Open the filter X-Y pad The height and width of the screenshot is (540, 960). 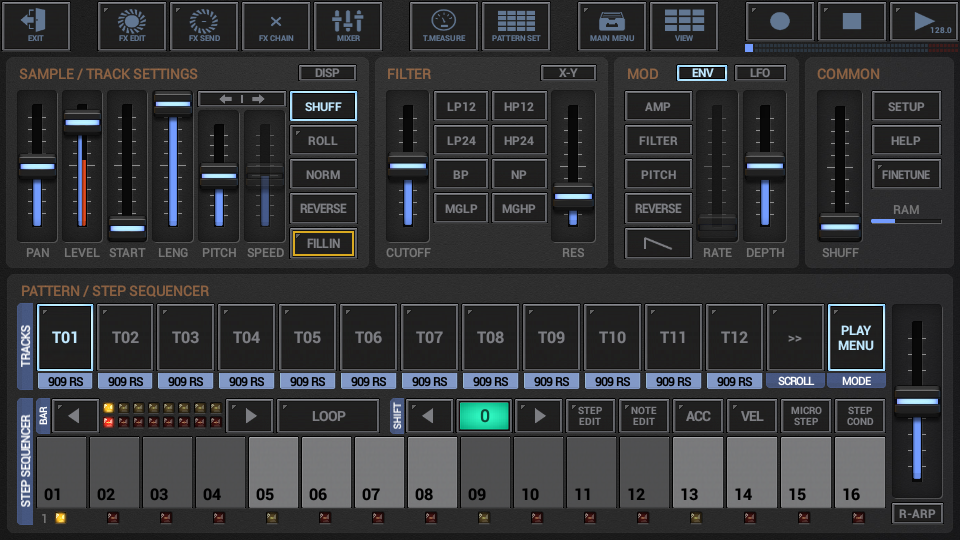pyautogui.click(x=568, y=73)
